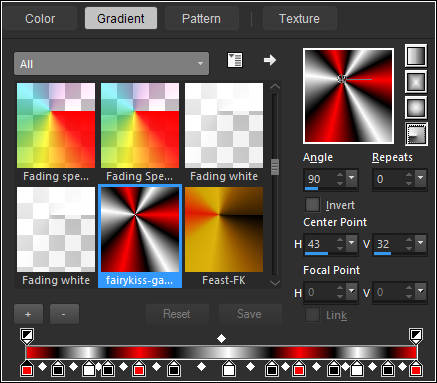Click the Center Point V field

389,244
